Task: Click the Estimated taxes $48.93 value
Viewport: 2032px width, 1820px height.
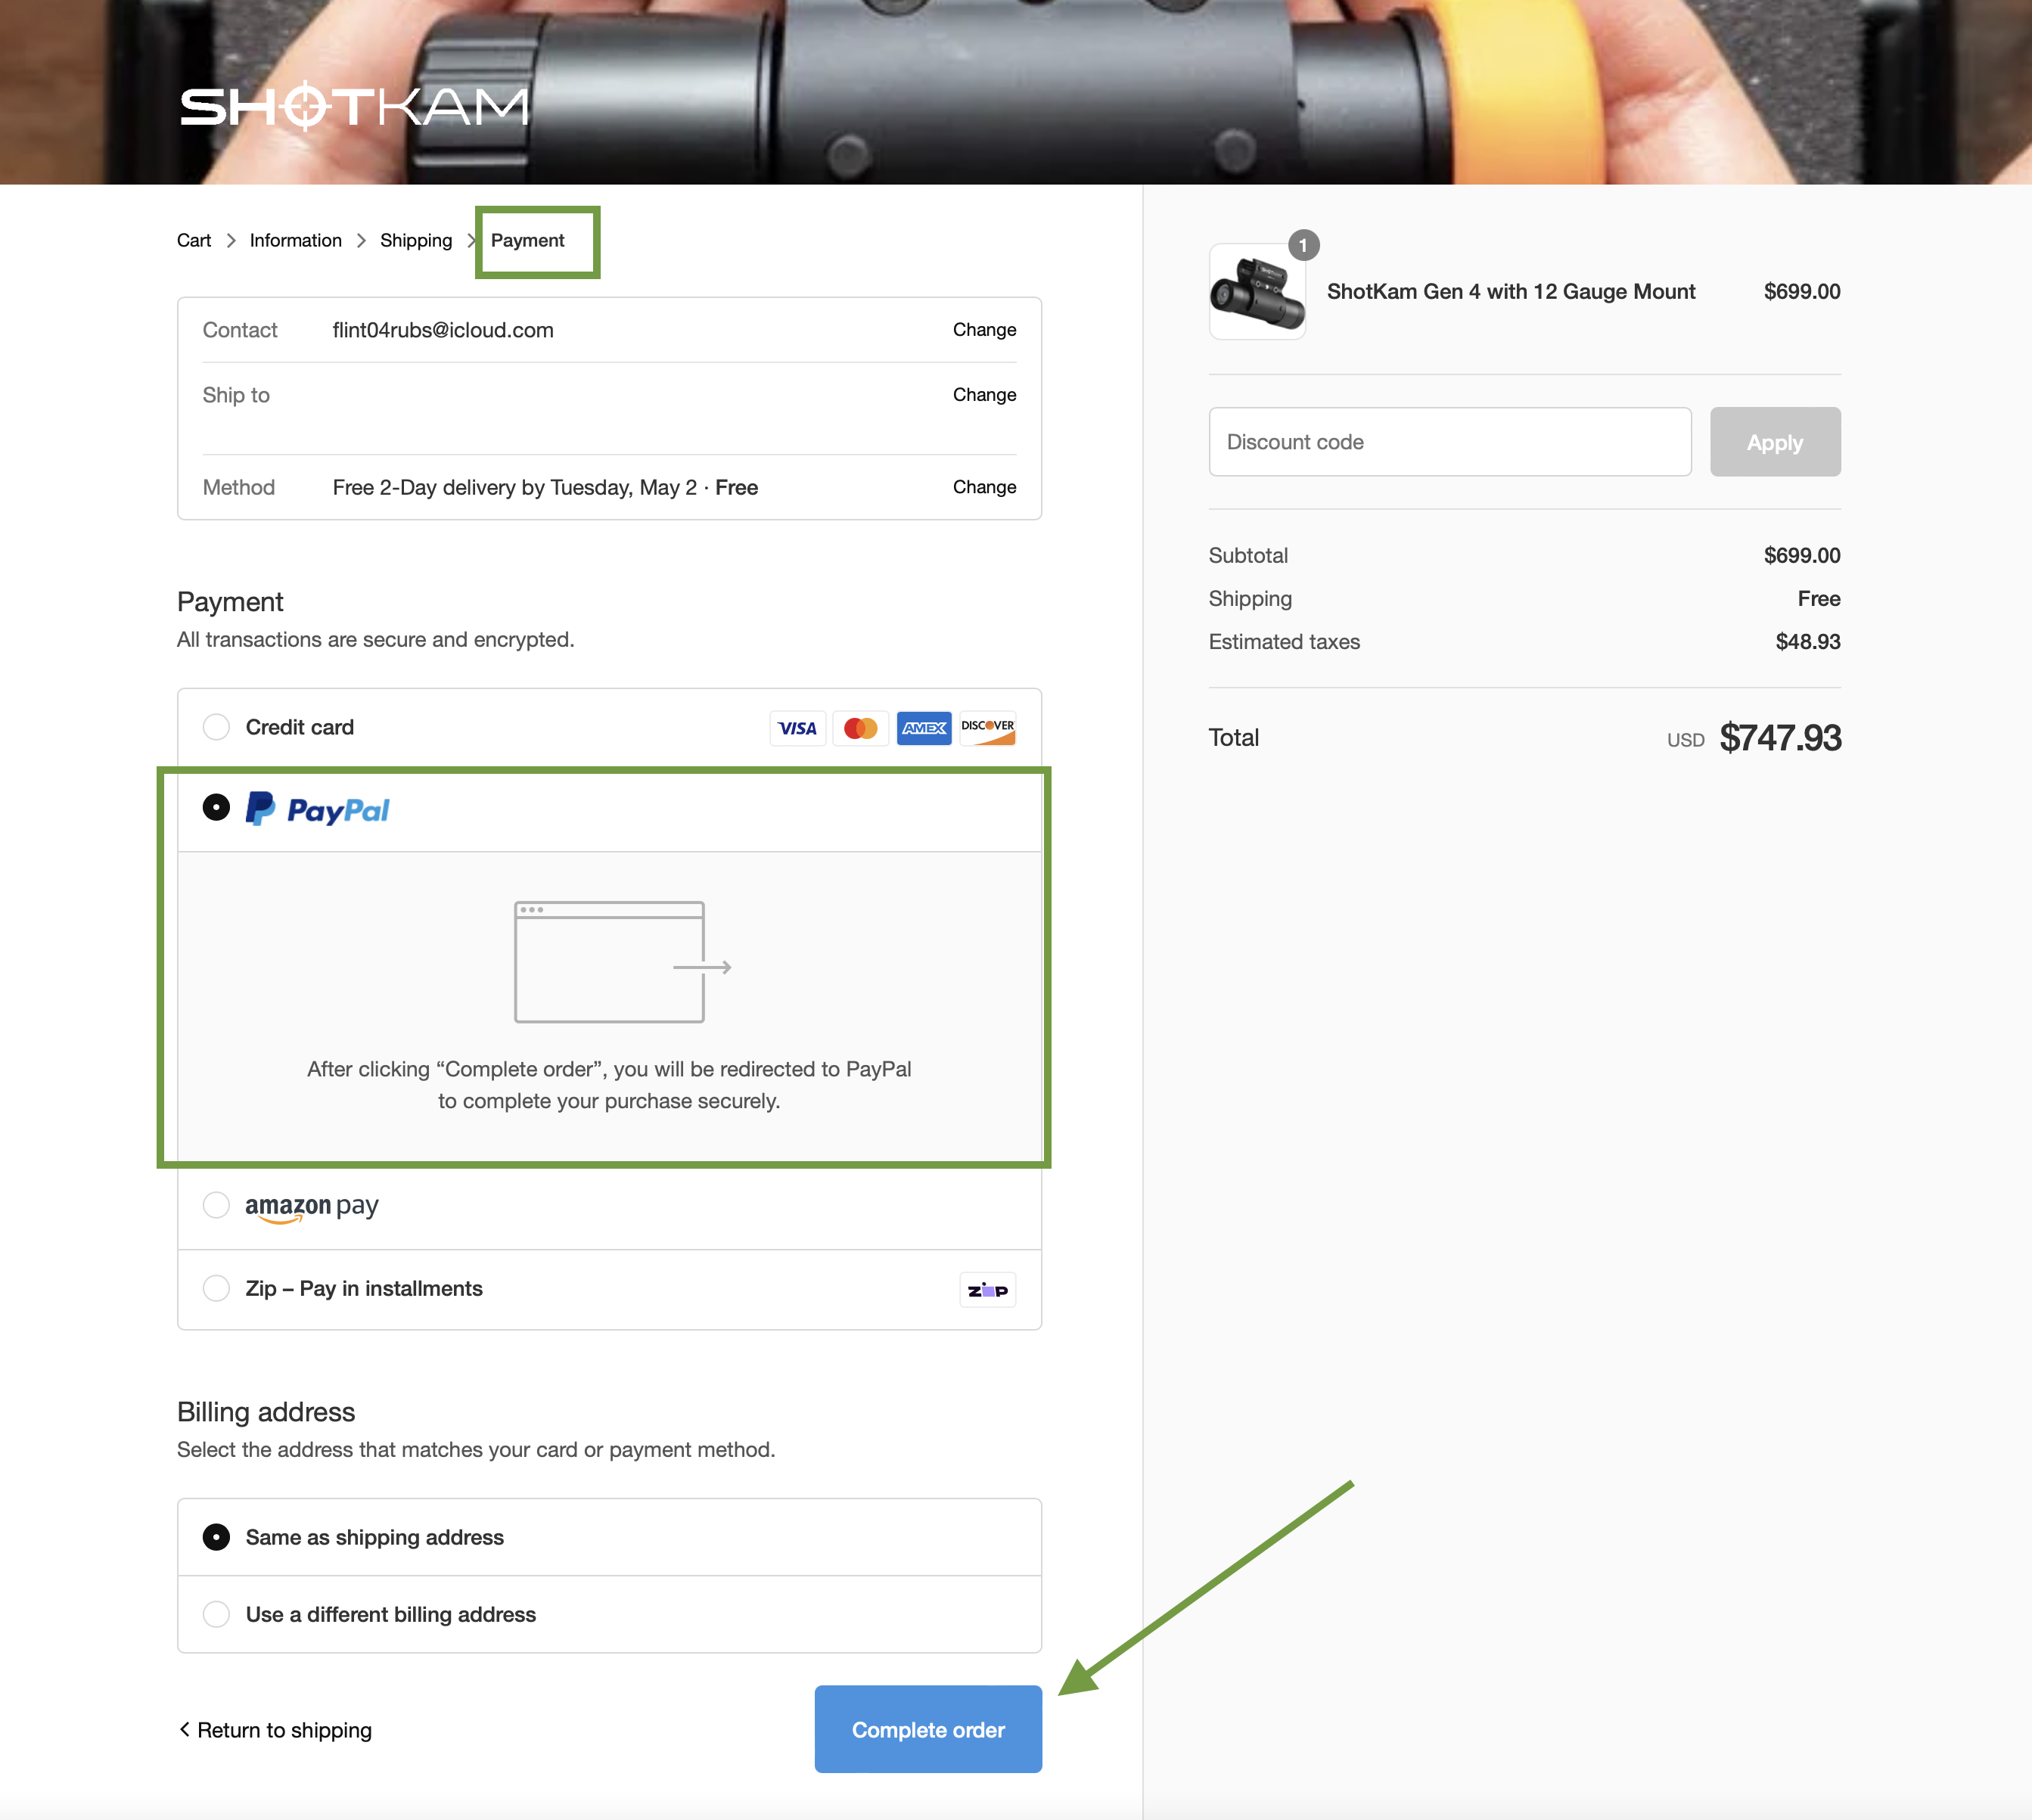Action: click(x=1808, y=642)
